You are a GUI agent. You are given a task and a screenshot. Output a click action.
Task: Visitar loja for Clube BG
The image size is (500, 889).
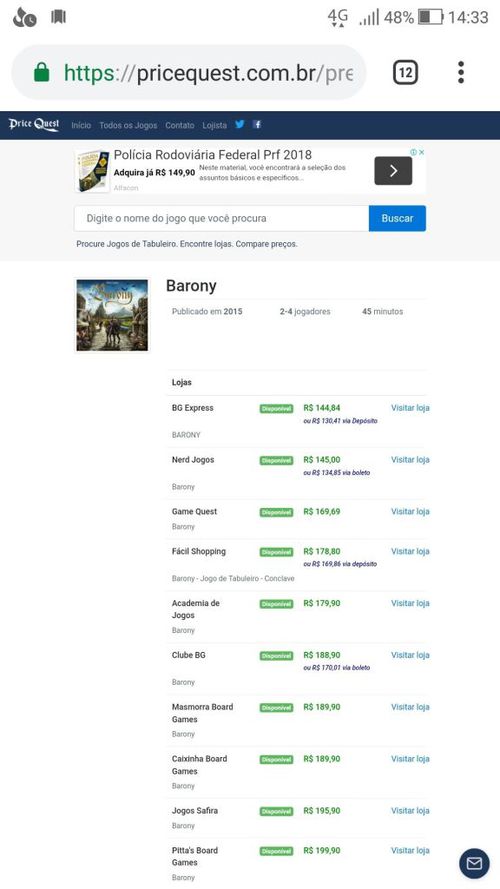[x=410, y=655]
